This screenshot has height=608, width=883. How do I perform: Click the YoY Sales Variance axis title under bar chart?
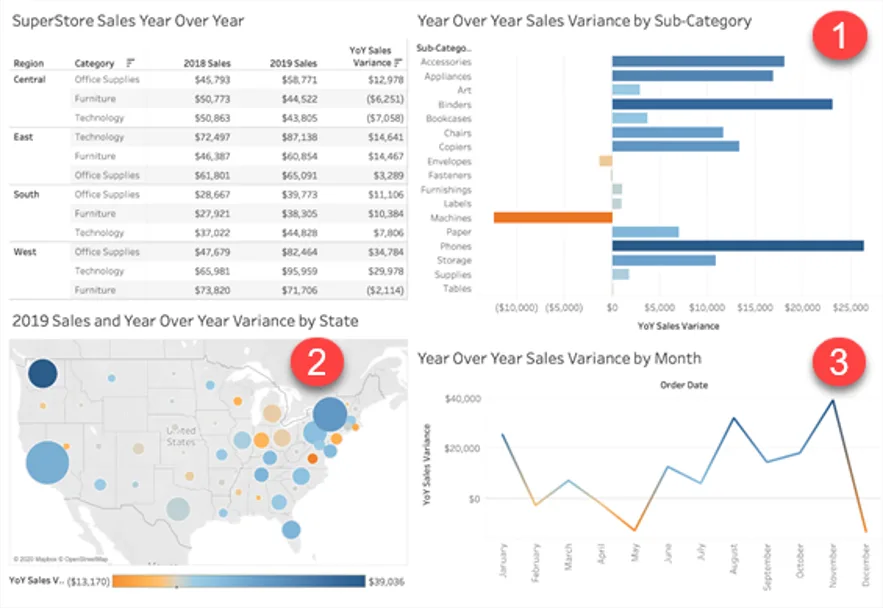[678, 326]
